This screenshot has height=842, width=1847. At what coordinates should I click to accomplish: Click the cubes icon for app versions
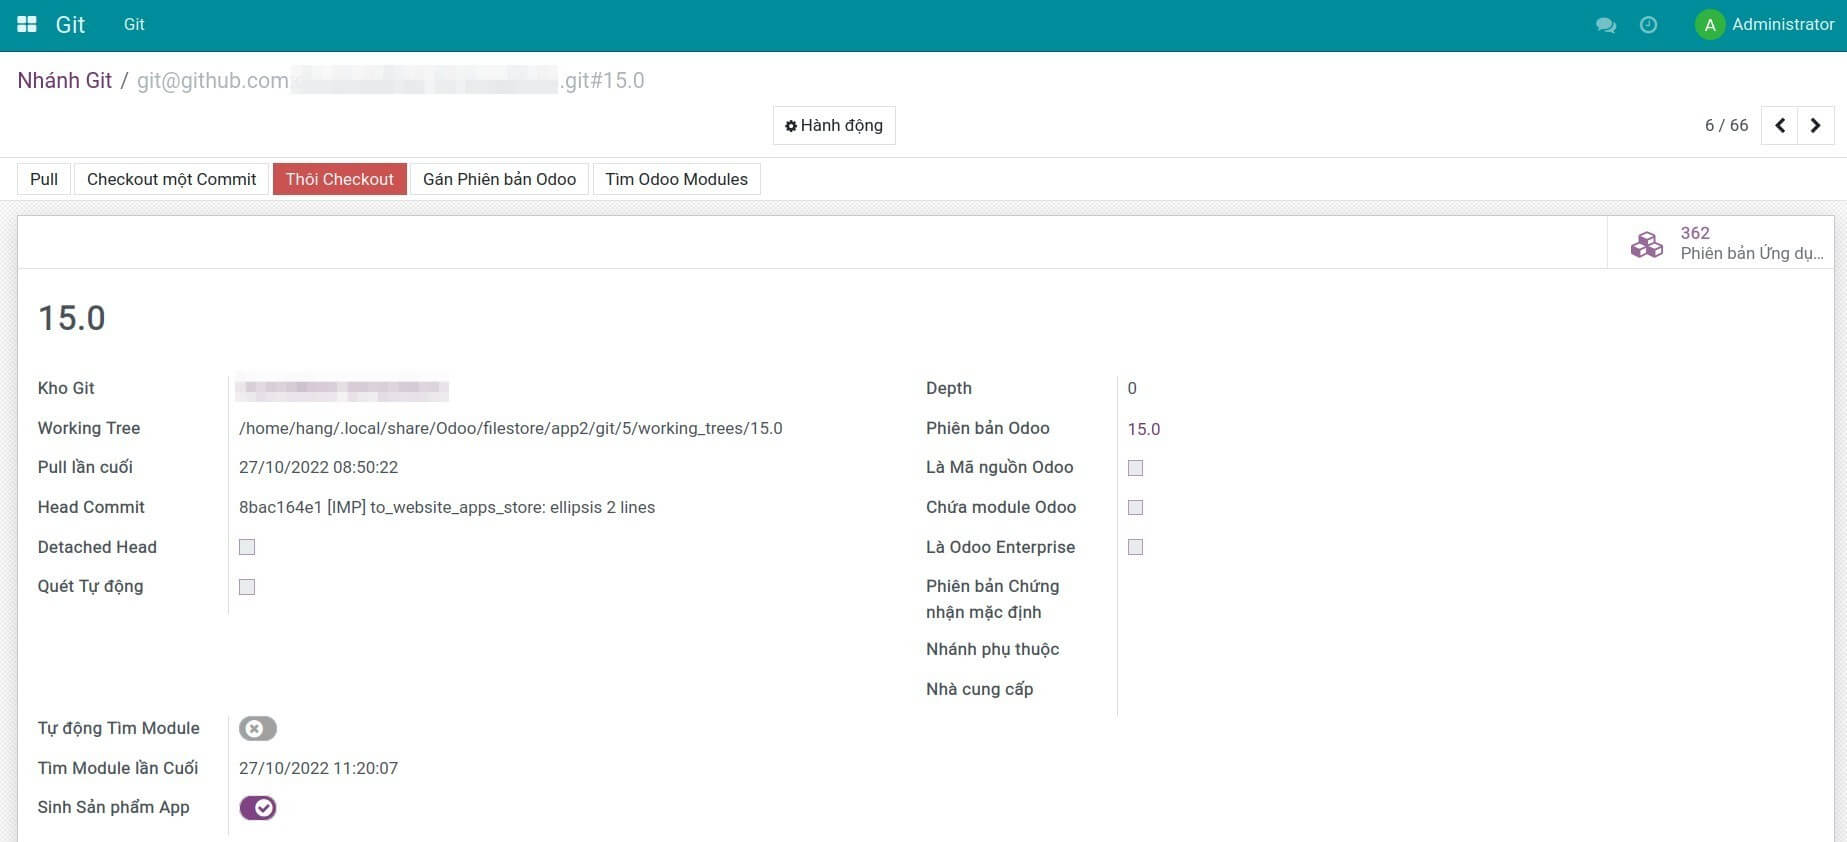pos(1646,243)
